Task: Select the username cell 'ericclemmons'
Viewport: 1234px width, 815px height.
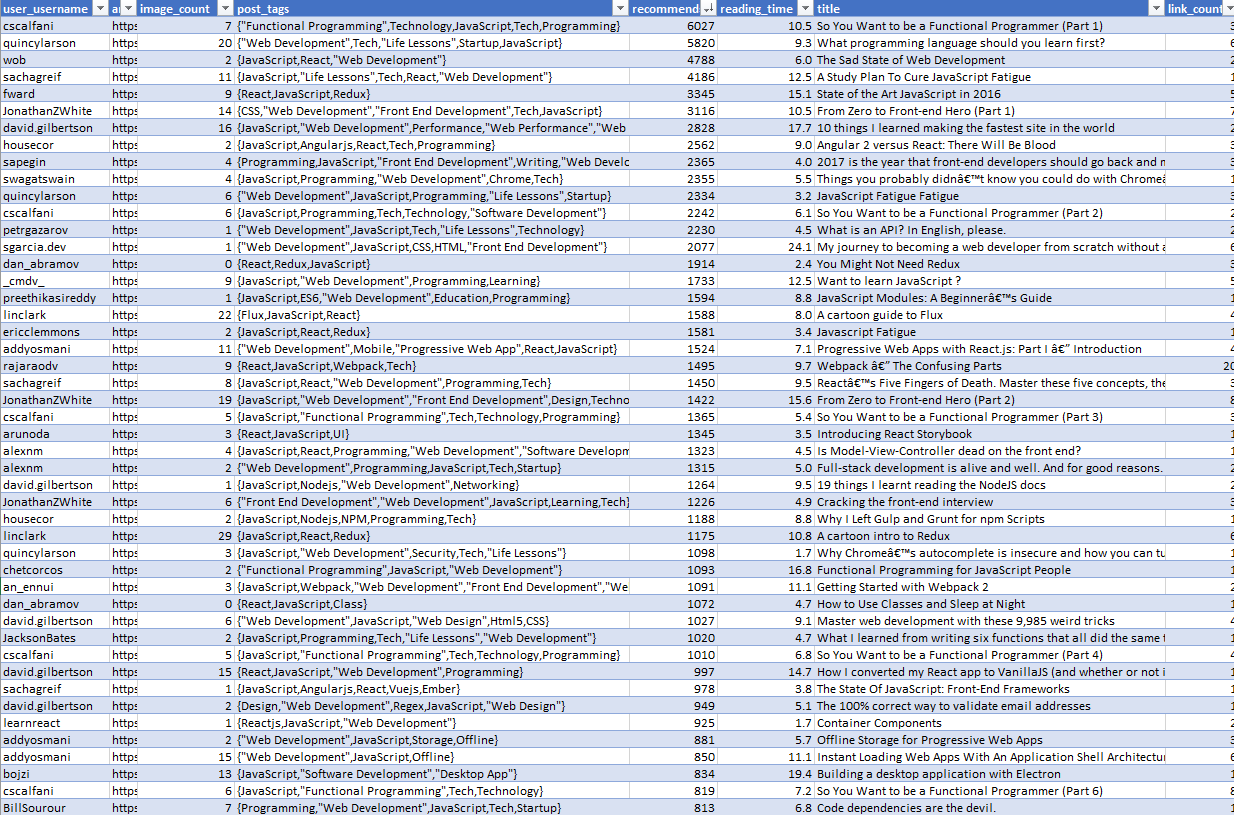Action: (40, 332)
